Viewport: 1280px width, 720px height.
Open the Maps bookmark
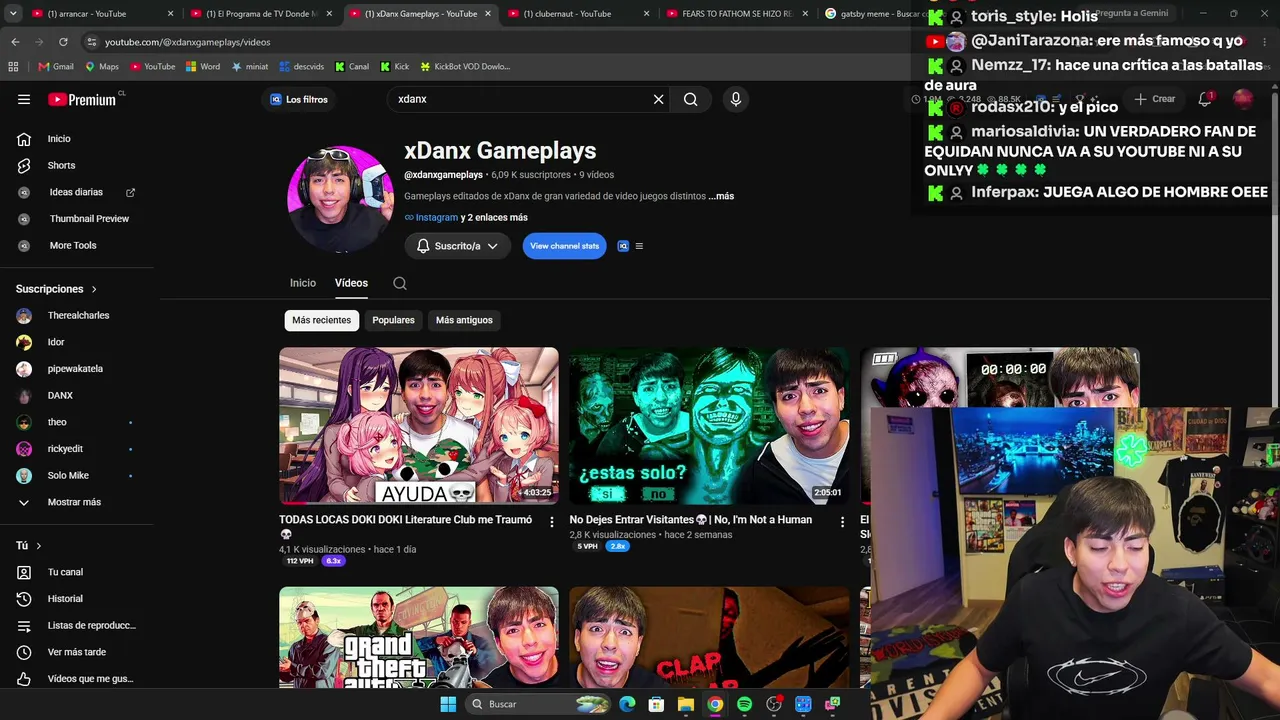pos(101,66)
